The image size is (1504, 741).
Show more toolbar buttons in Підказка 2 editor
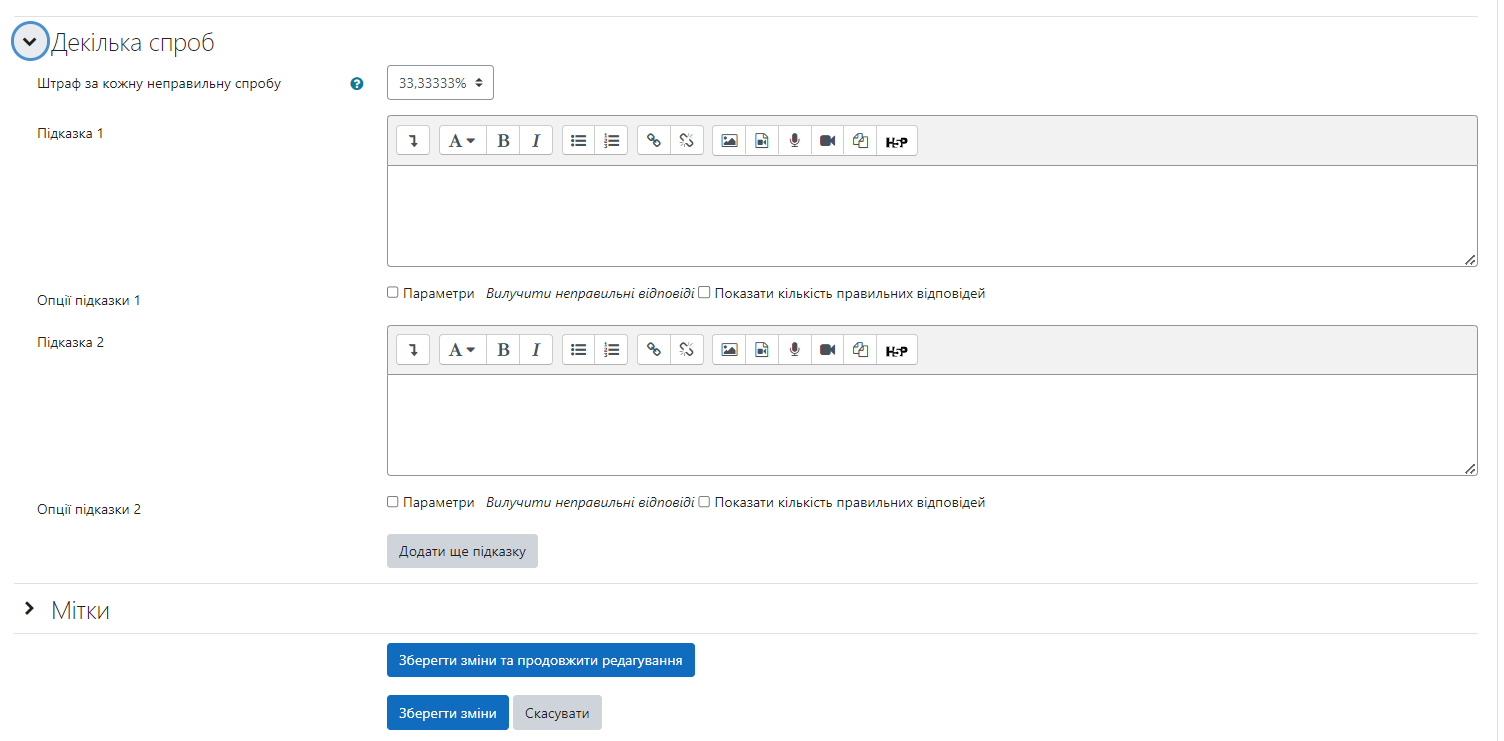[413, 350]
